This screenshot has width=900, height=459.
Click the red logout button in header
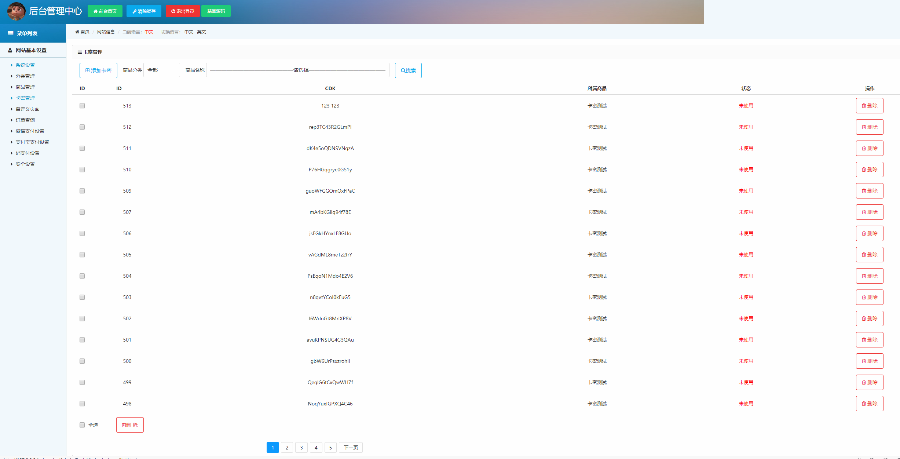point(183,11)
